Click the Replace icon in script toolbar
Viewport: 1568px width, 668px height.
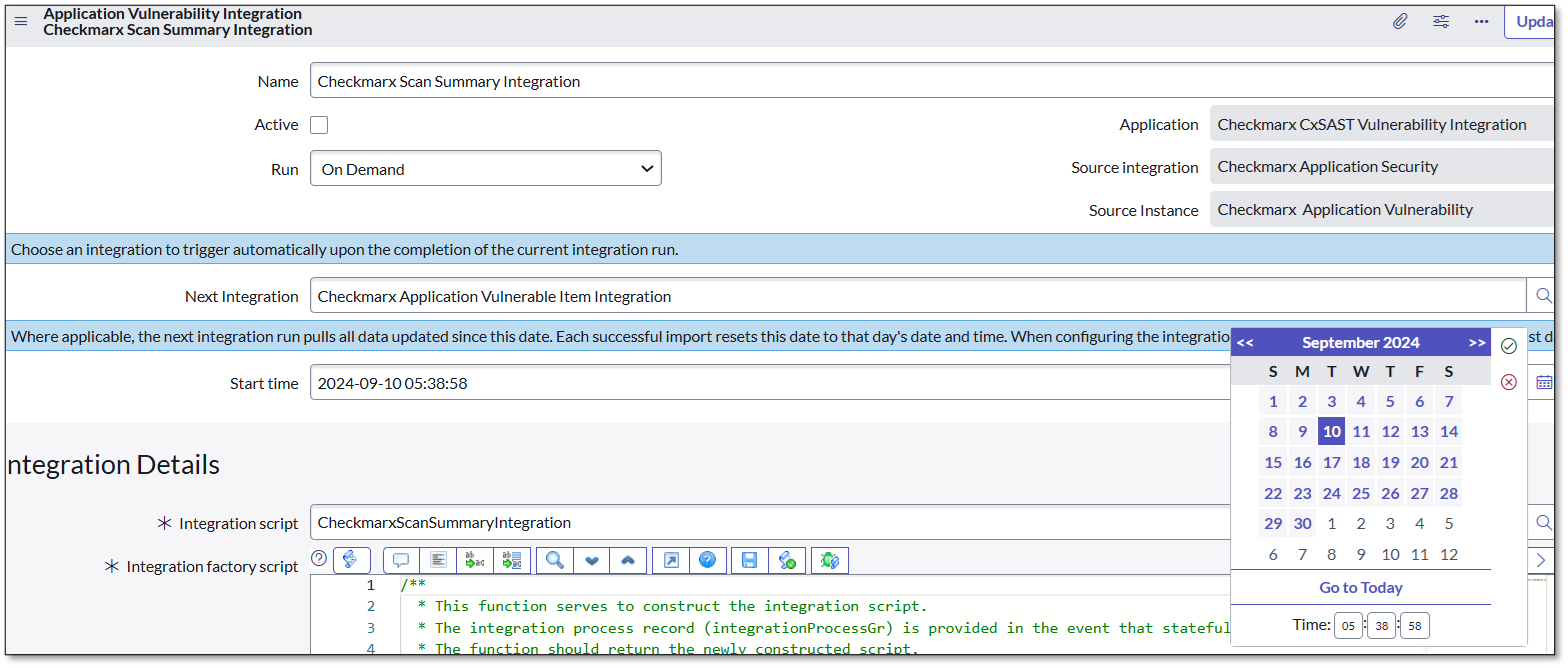tap(475, 560)
